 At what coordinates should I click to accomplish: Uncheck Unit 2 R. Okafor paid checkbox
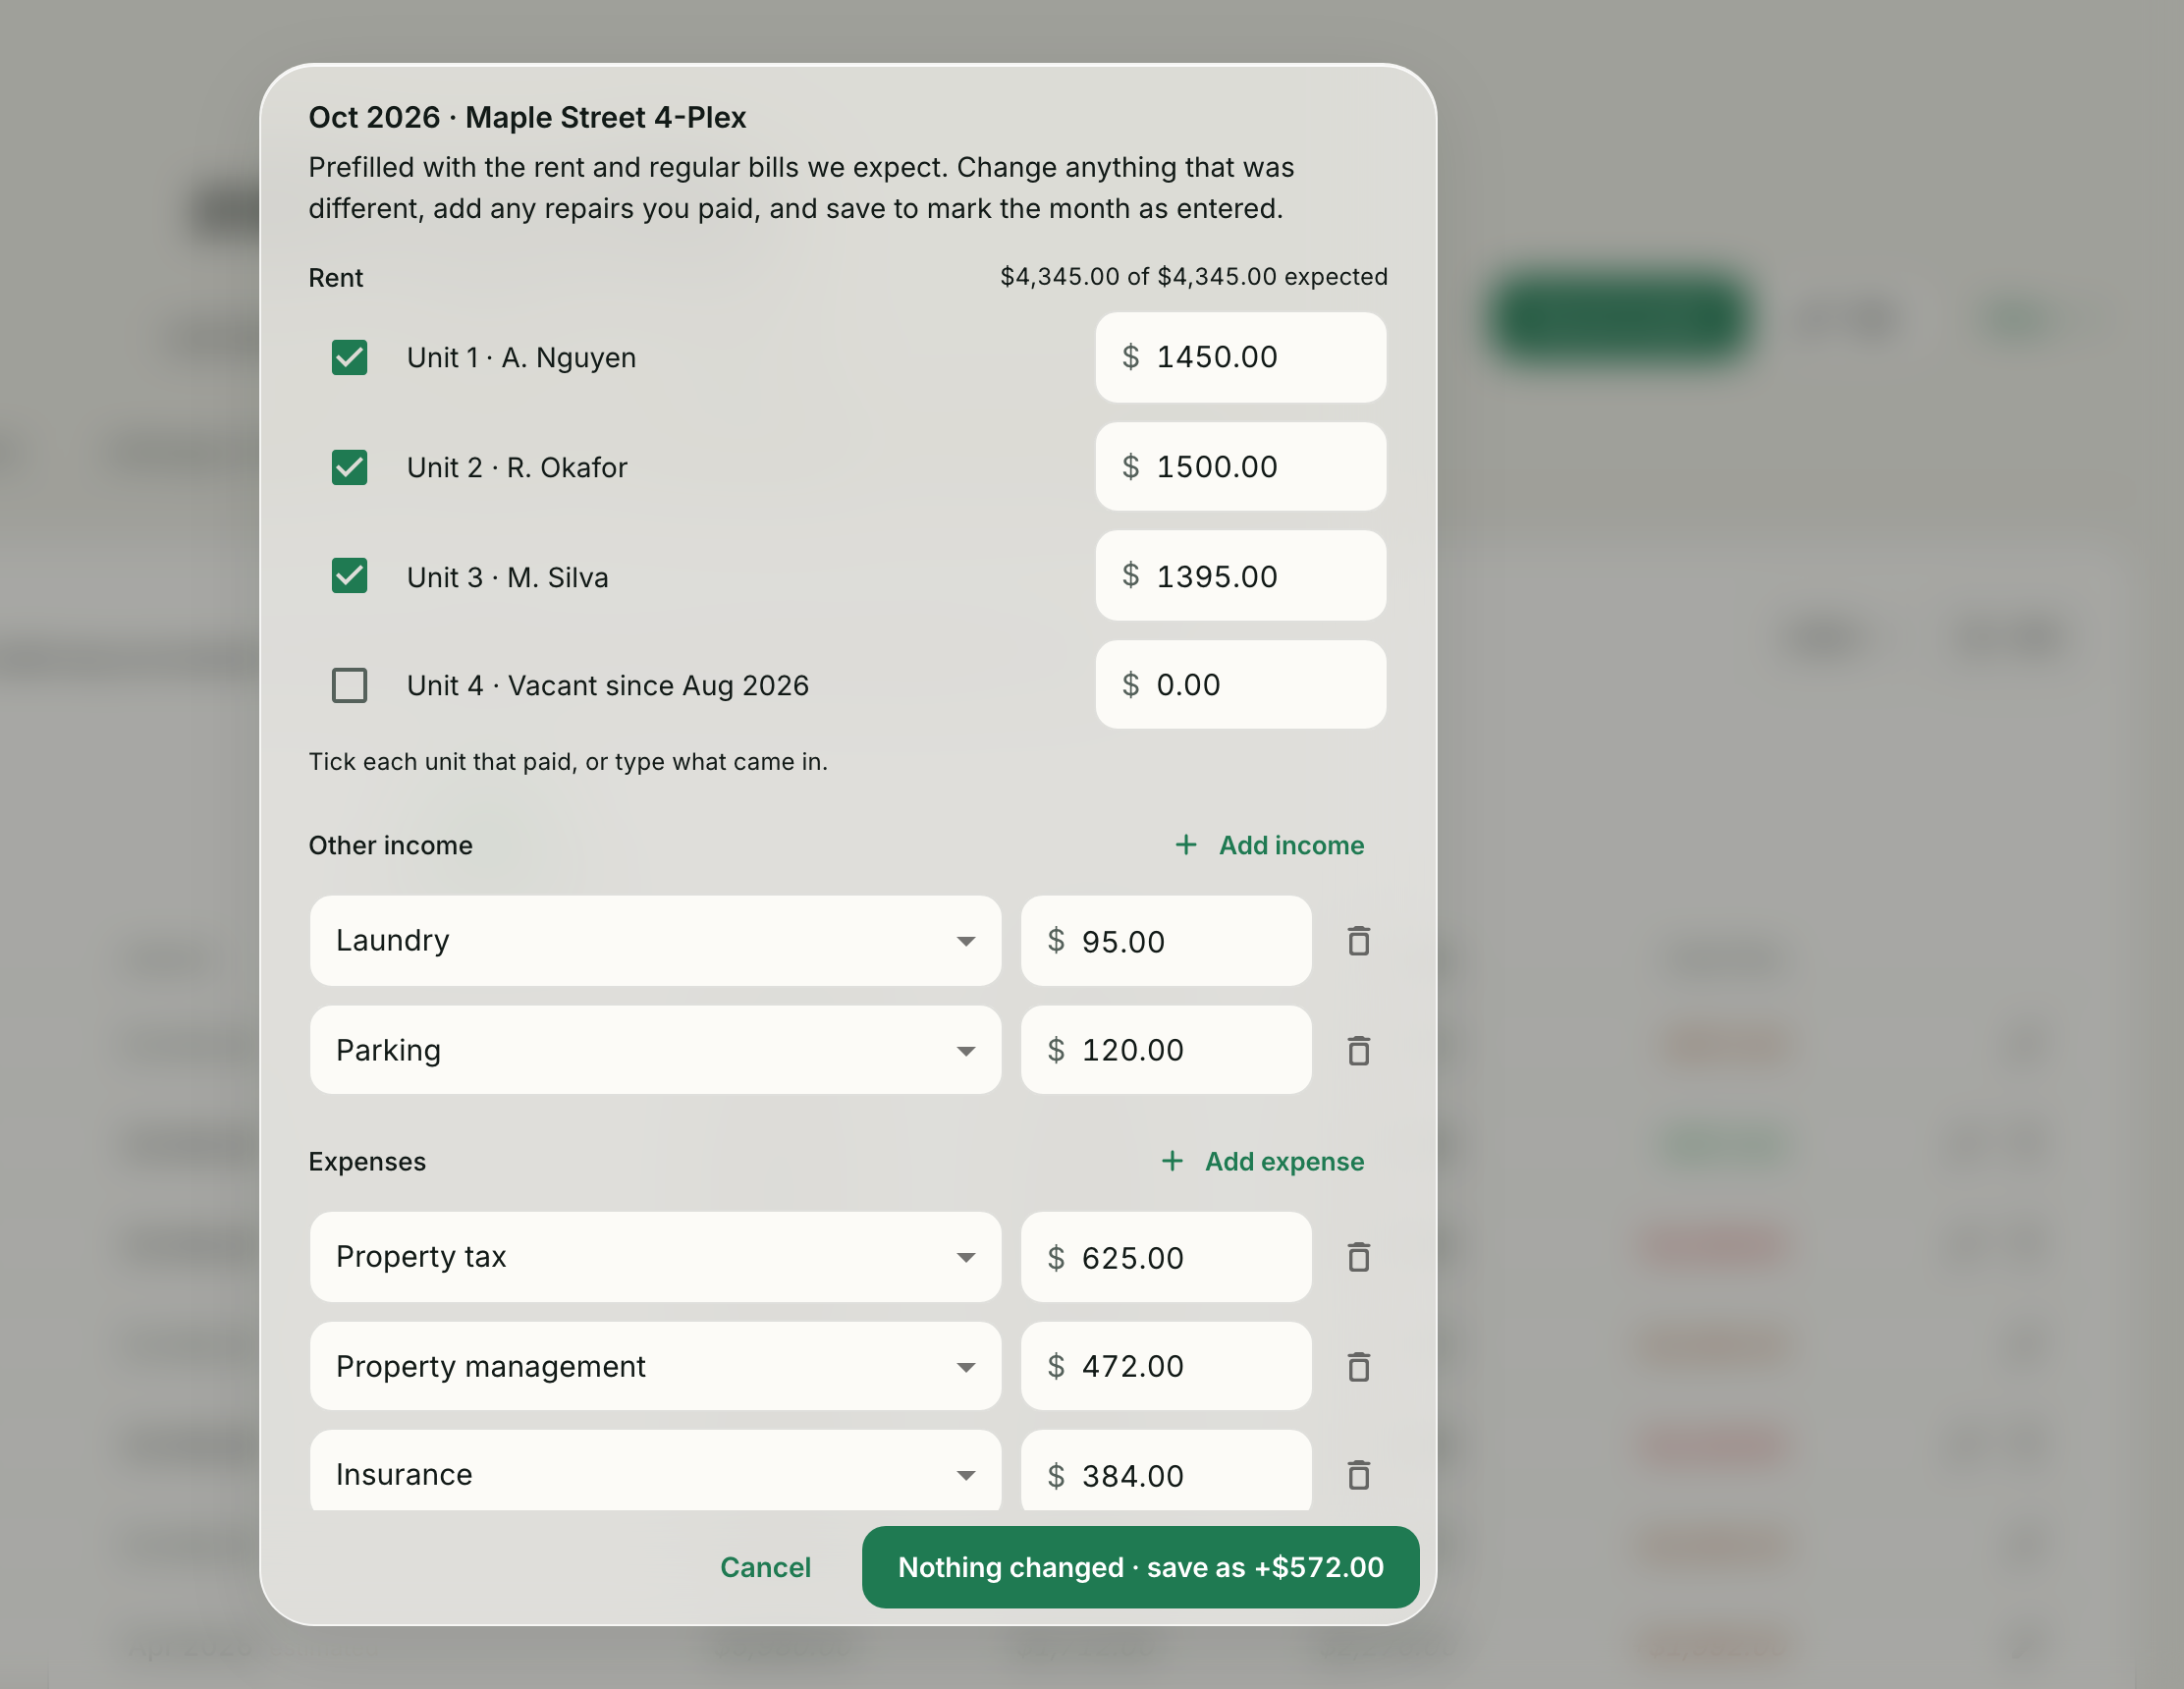349,467
